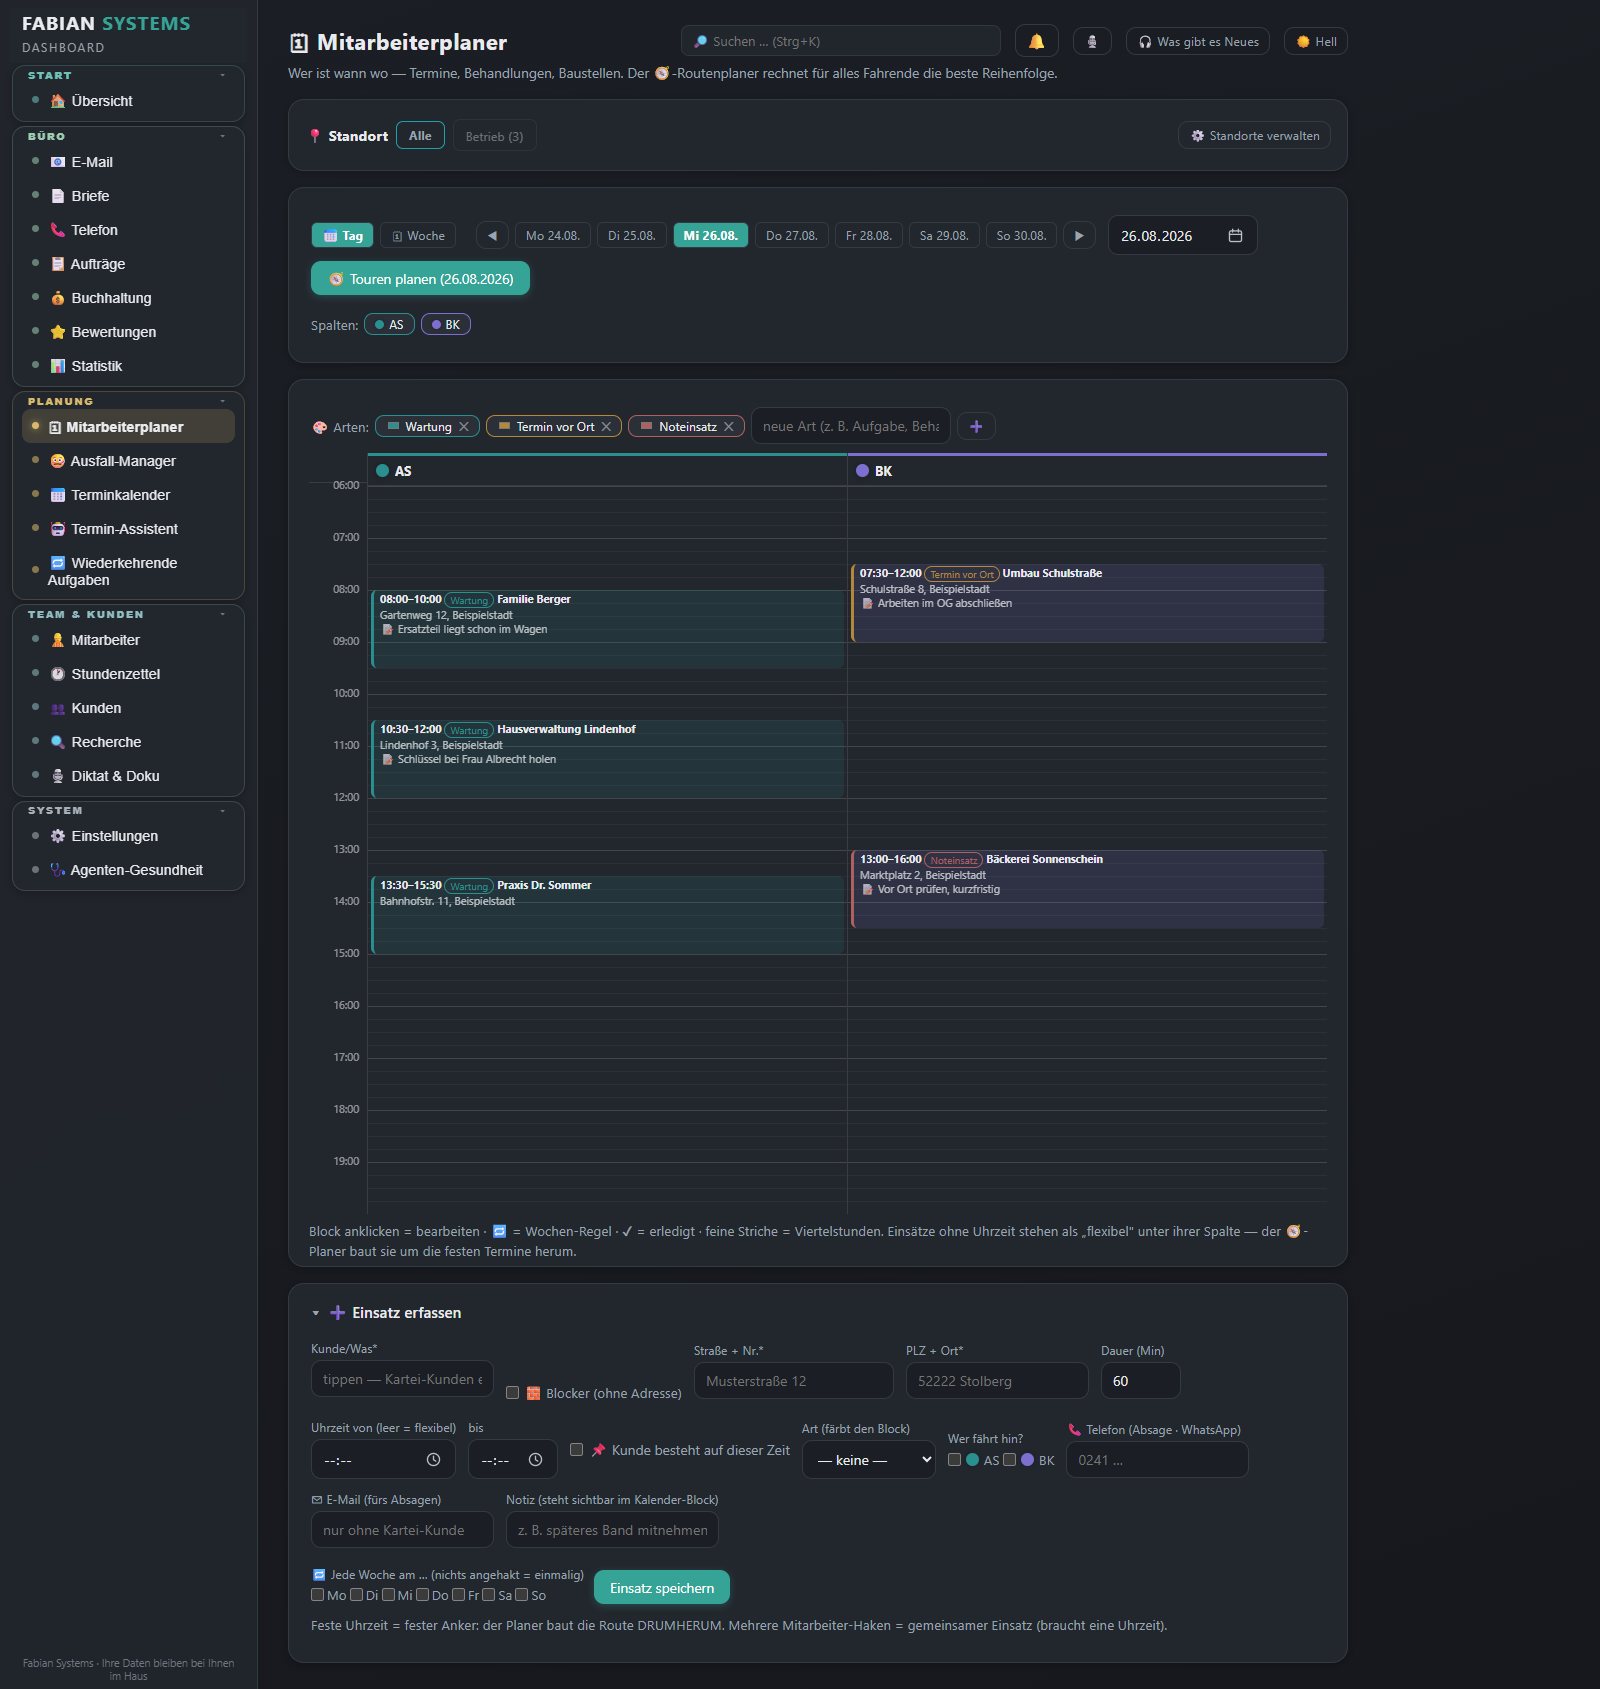1600x1689 pixels.
Task: Open the Familie Berger appointment block
Action: (608, 629)
